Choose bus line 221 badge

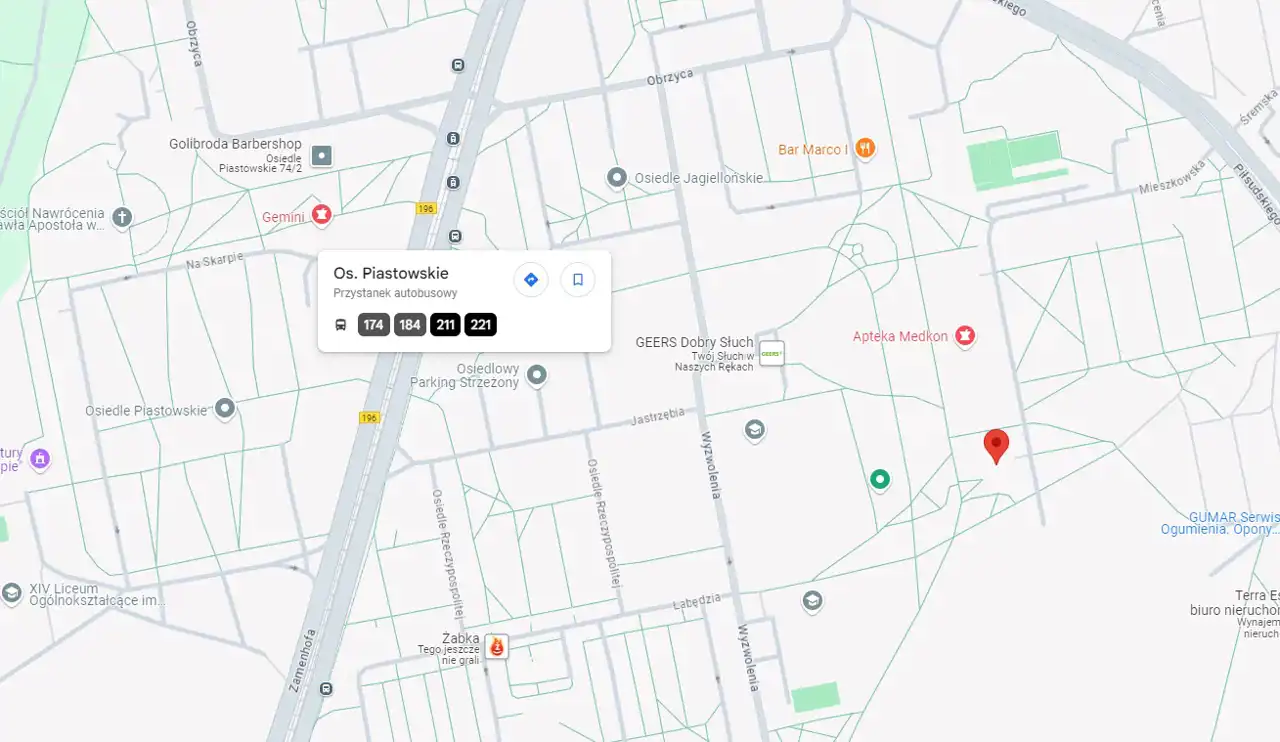click(480, 325)
